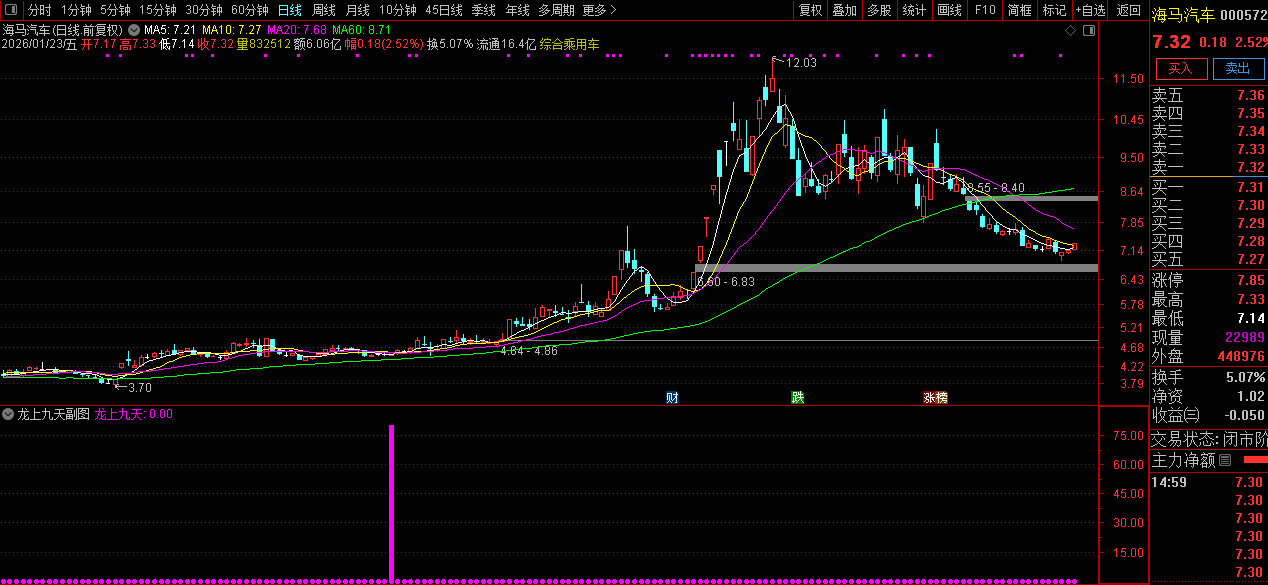Select the 日线 daily period
Screen dimensions: 1268x585
289,10
